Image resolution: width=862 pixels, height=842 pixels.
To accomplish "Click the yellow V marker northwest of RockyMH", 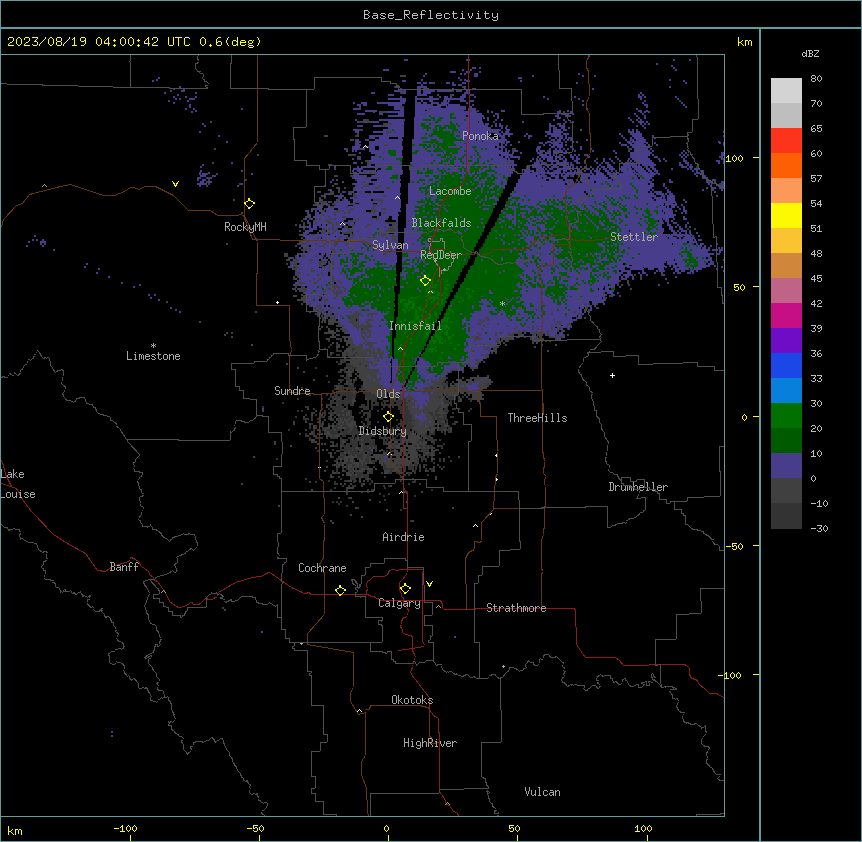I will [x=175, y=184].
